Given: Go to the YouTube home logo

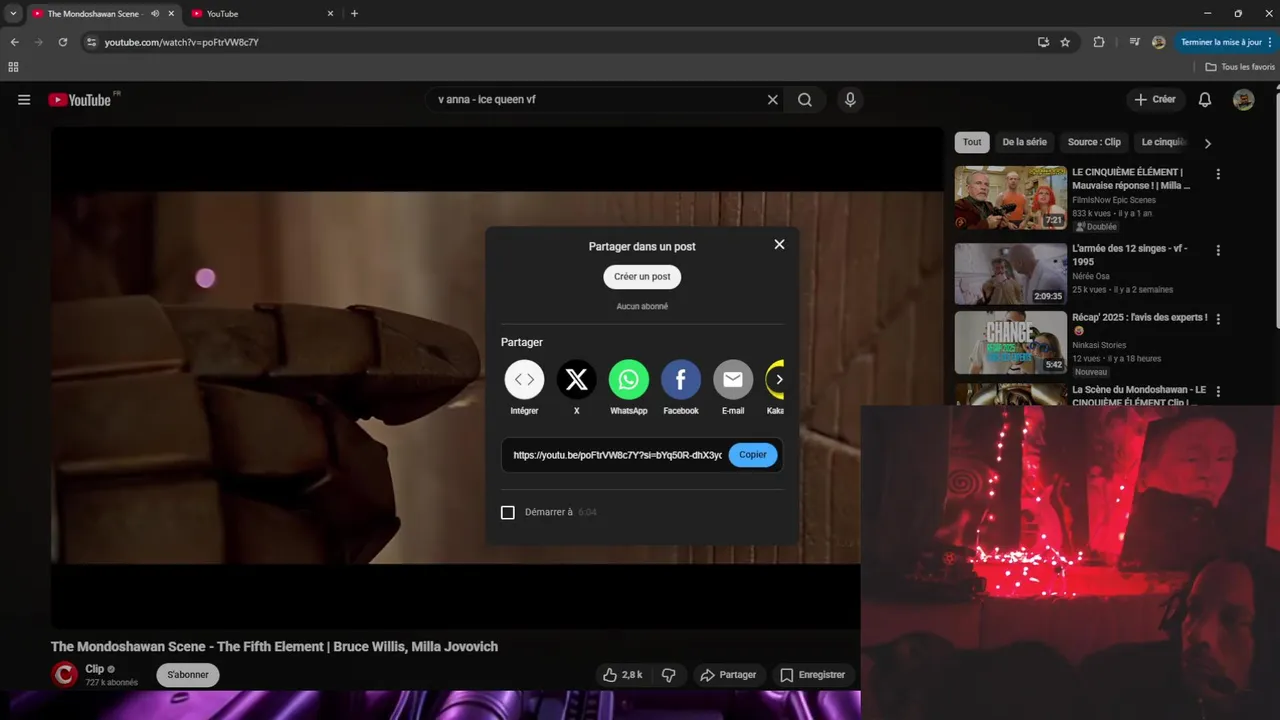Looking at the screenshot, I should pos(80,100).
